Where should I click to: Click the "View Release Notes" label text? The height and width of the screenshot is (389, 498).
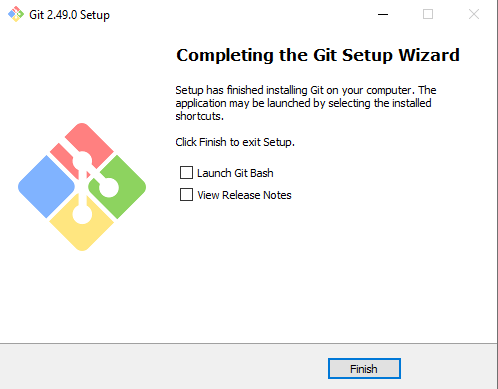tap(244, 195)
